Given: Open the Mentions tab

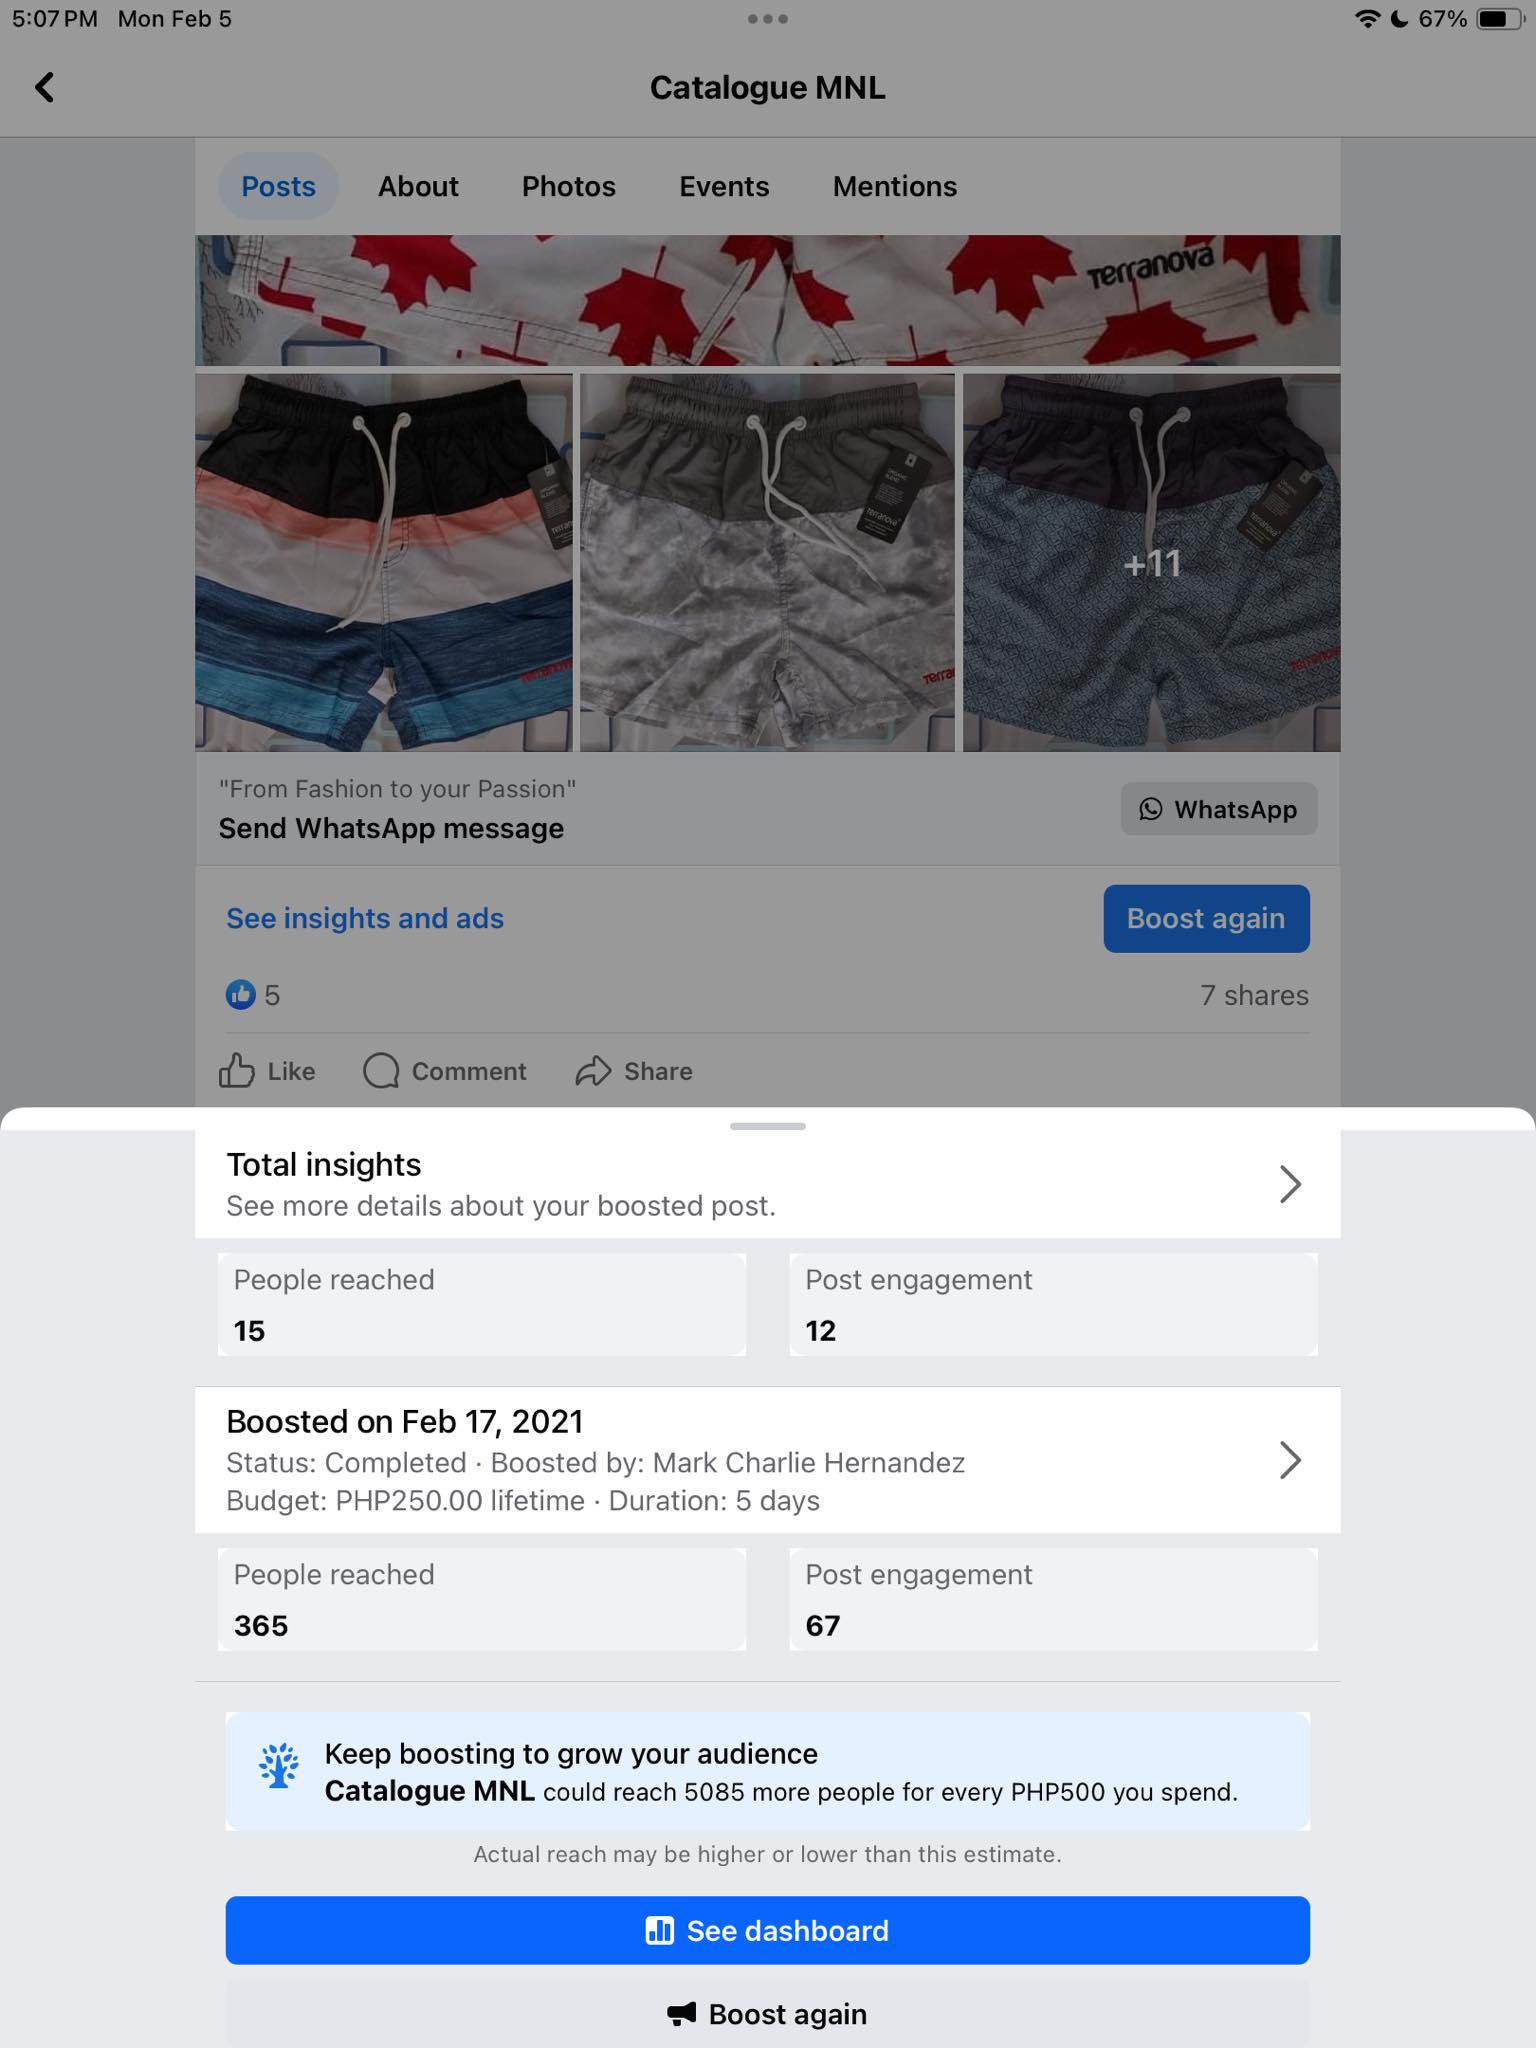Looking at the screenshot, I should click(894, 187).
